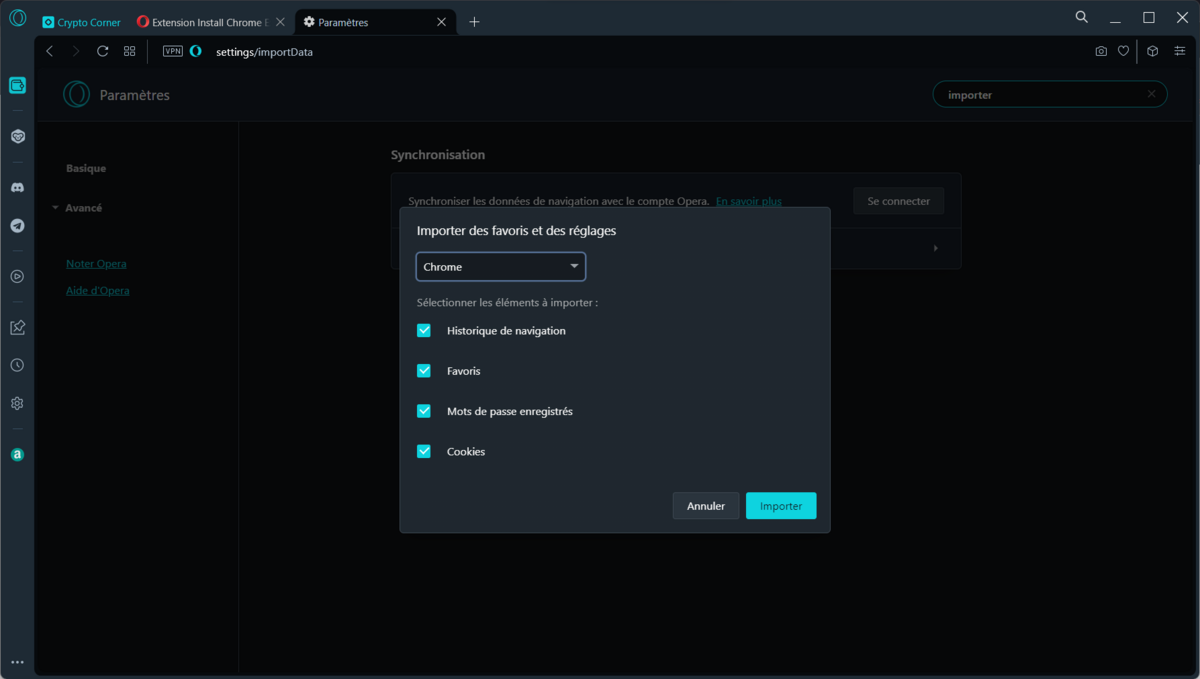The image size is (1200, 679).
Task: Clear the settings search field
Action: point(1151,94)
